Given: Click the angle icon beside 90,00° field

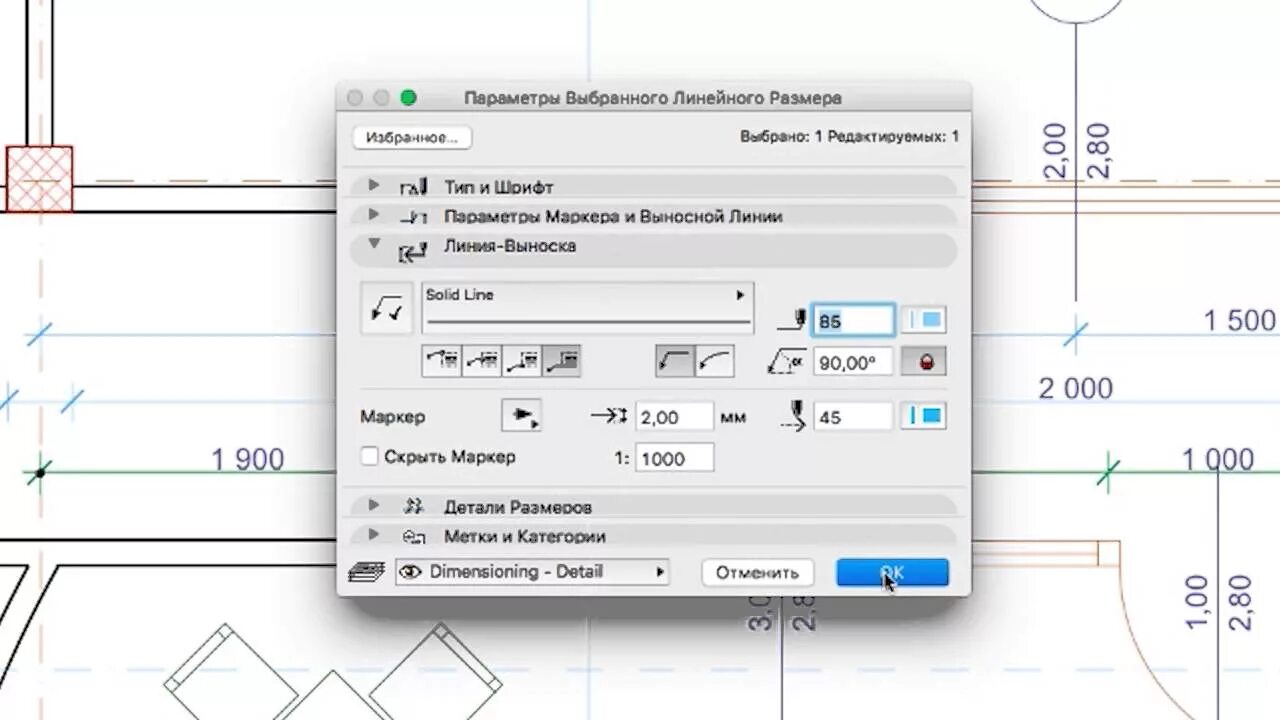Looking at the screenshot, I should click(786, 363).
